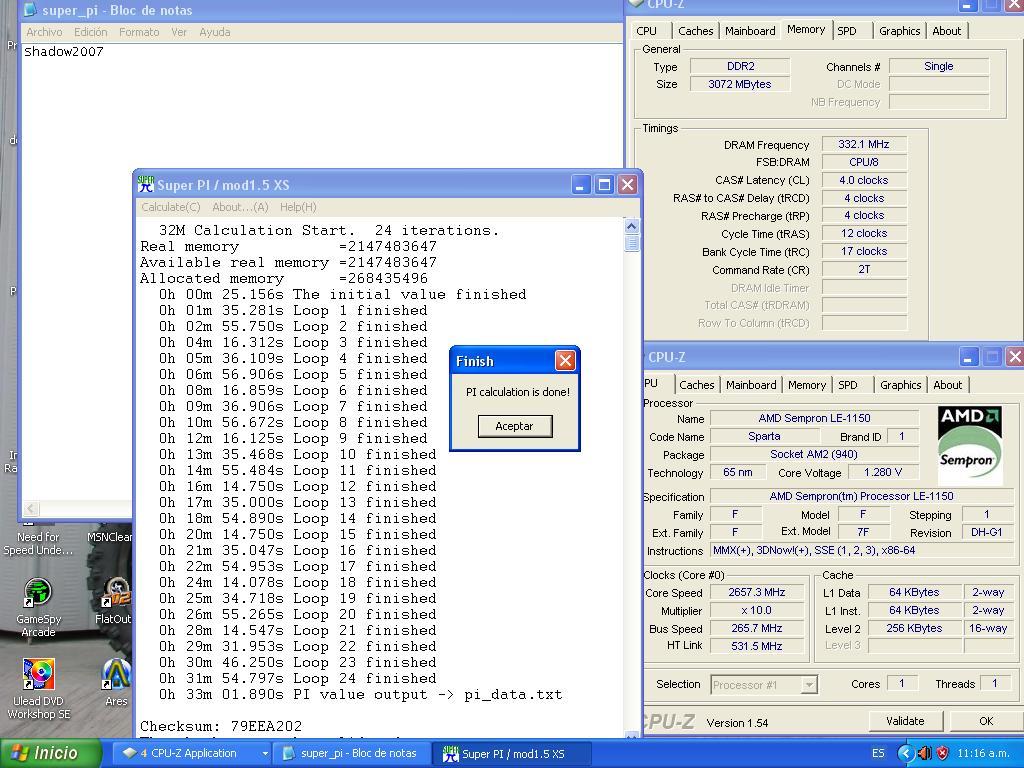
Task: Switch to About tab in lower CPU-Z
Action: (948, 385)
